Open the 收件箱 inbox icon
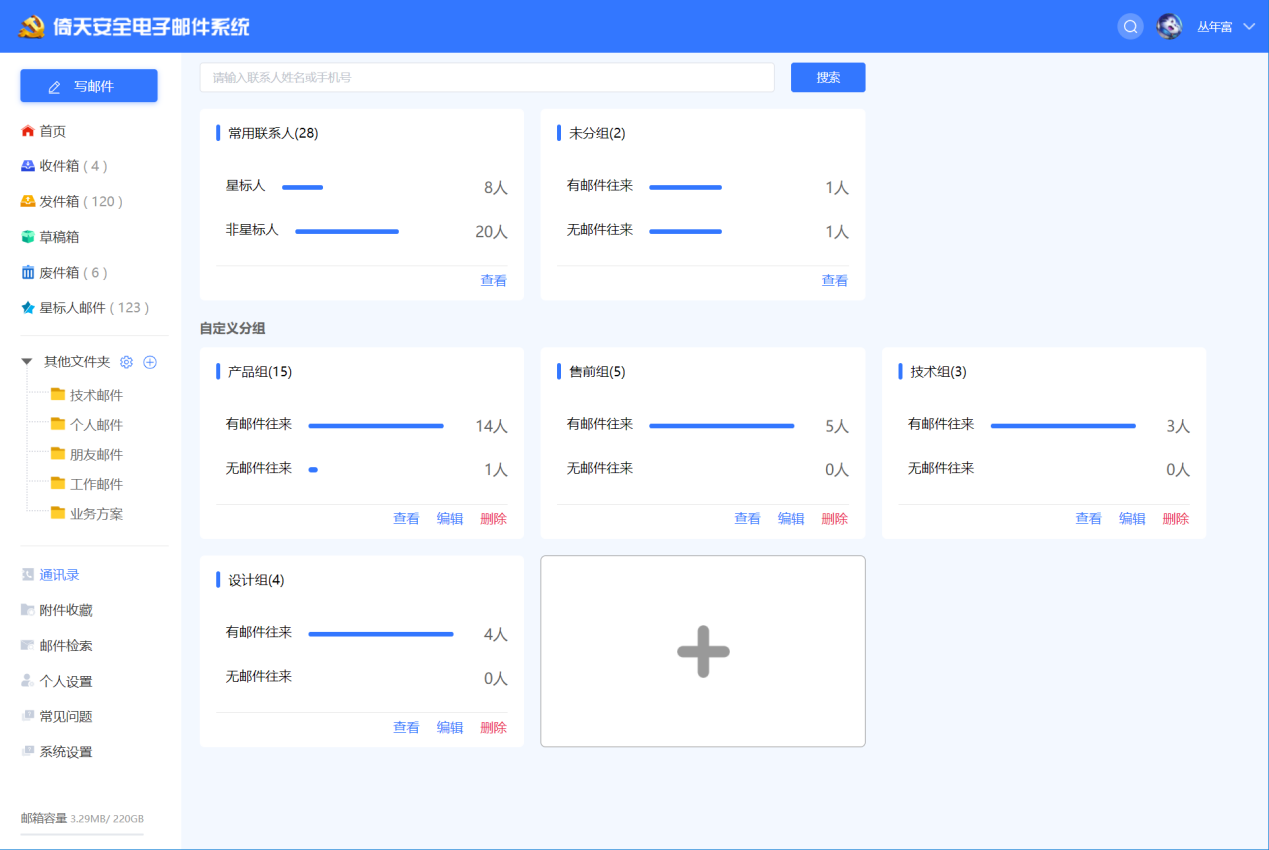1269x850 pixels. (x=28, y=166)
